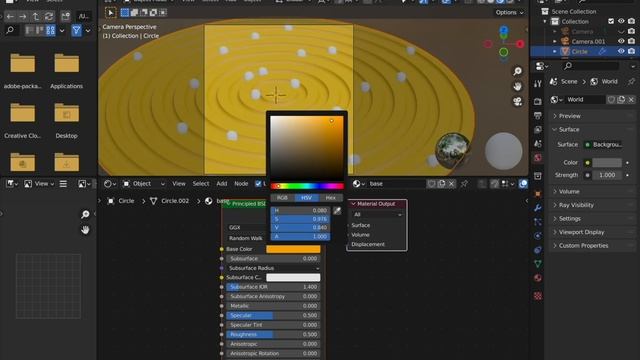Open the Scene properties tab
The height and width of the screenshot is (360, 640).
coord(538,144)
